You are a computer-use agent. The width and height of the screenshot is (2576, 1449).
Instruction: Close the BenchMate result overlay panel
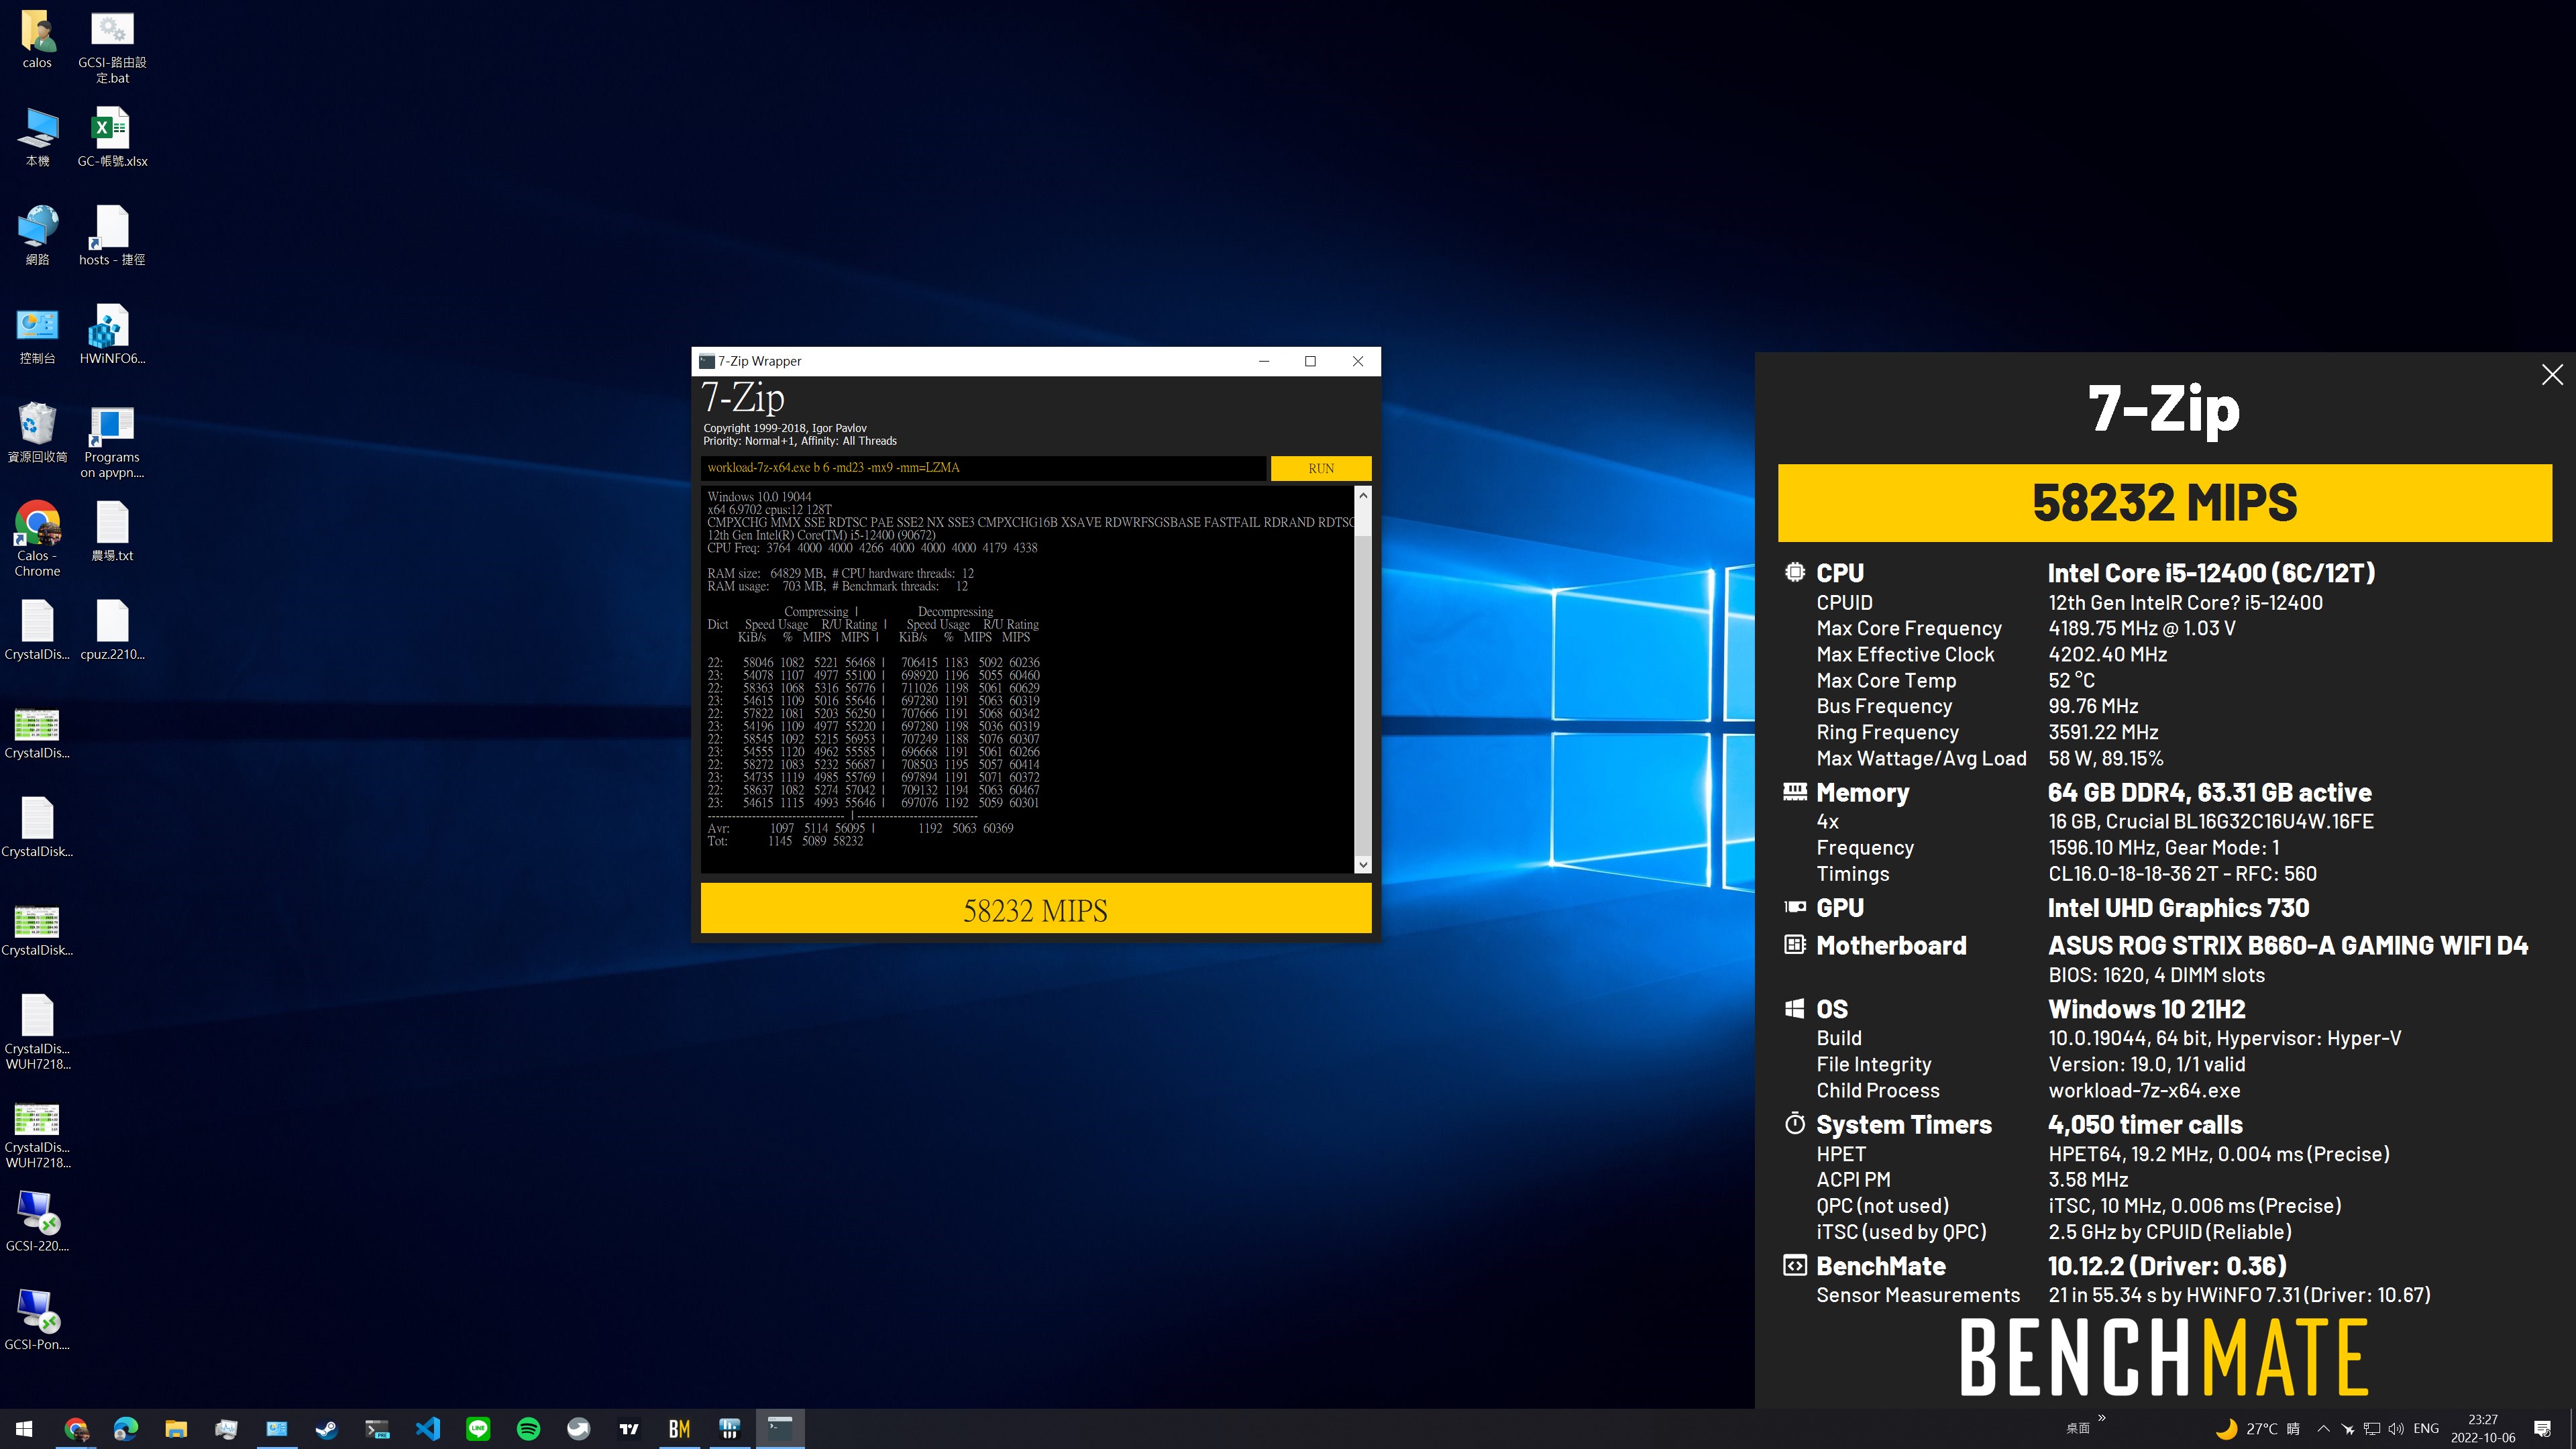point(2552,375)
